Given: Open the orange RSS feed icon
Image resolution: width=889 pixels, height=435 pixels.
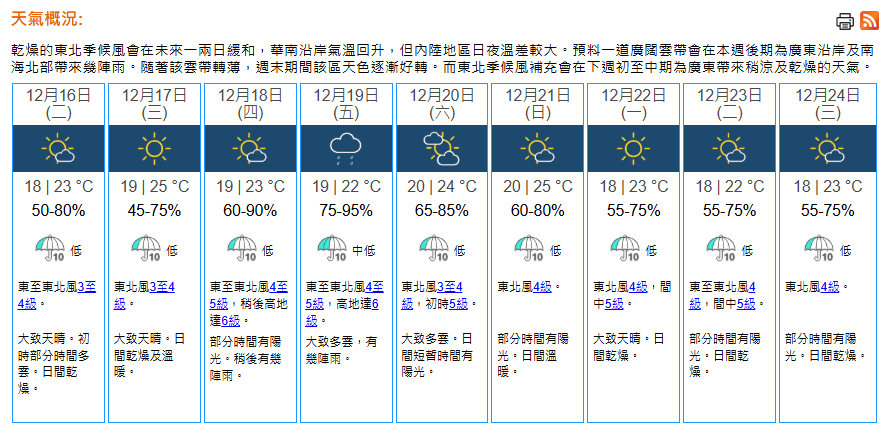Looking at the screenshot, I should (870, 21).
